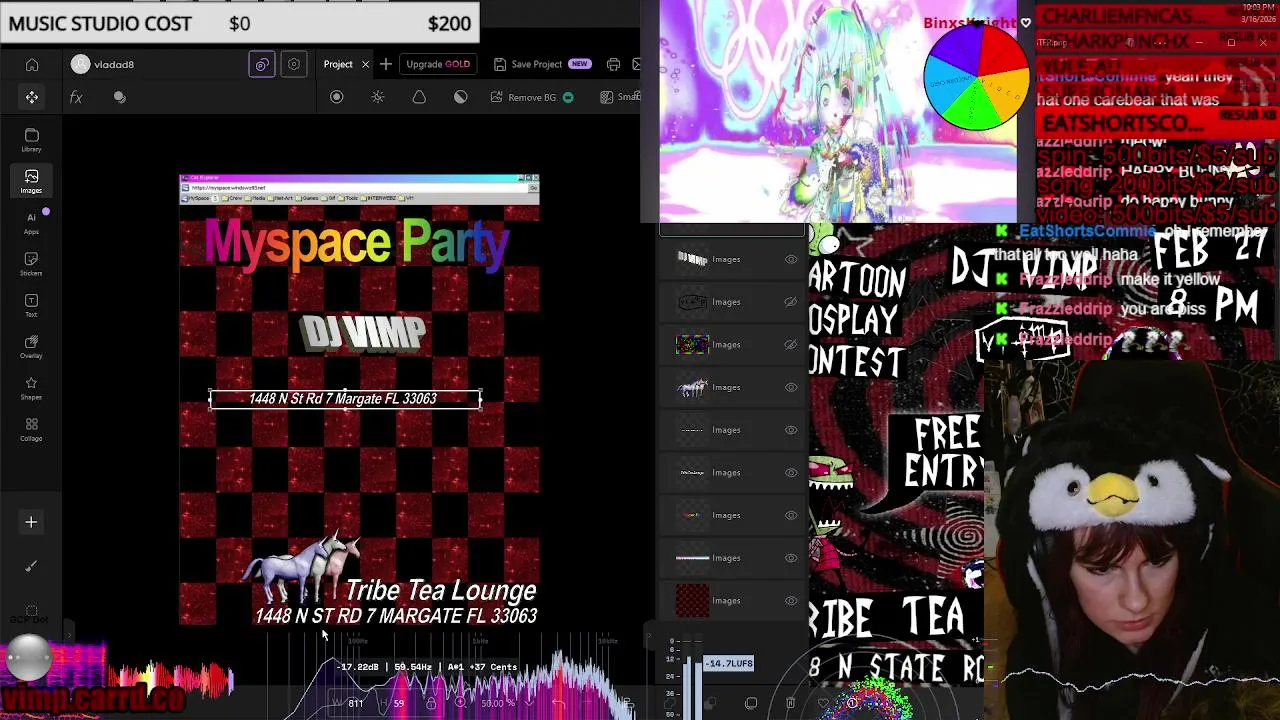Select the vignette circle tool
Screen dimensions: 1280x720
(337, 97)
